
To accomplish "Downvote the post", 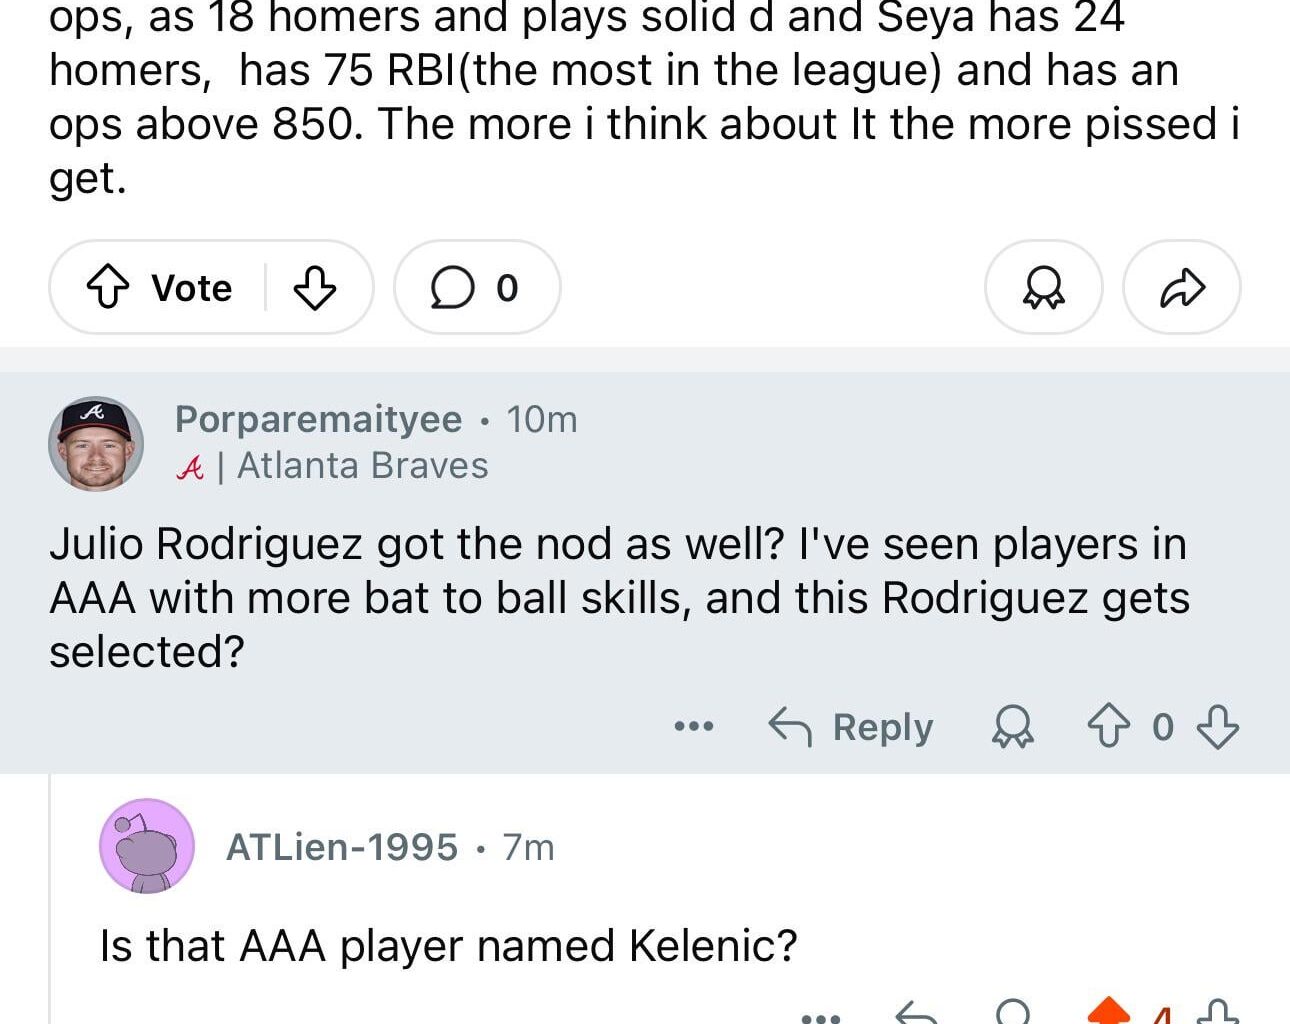I will (x=315, y=287).
